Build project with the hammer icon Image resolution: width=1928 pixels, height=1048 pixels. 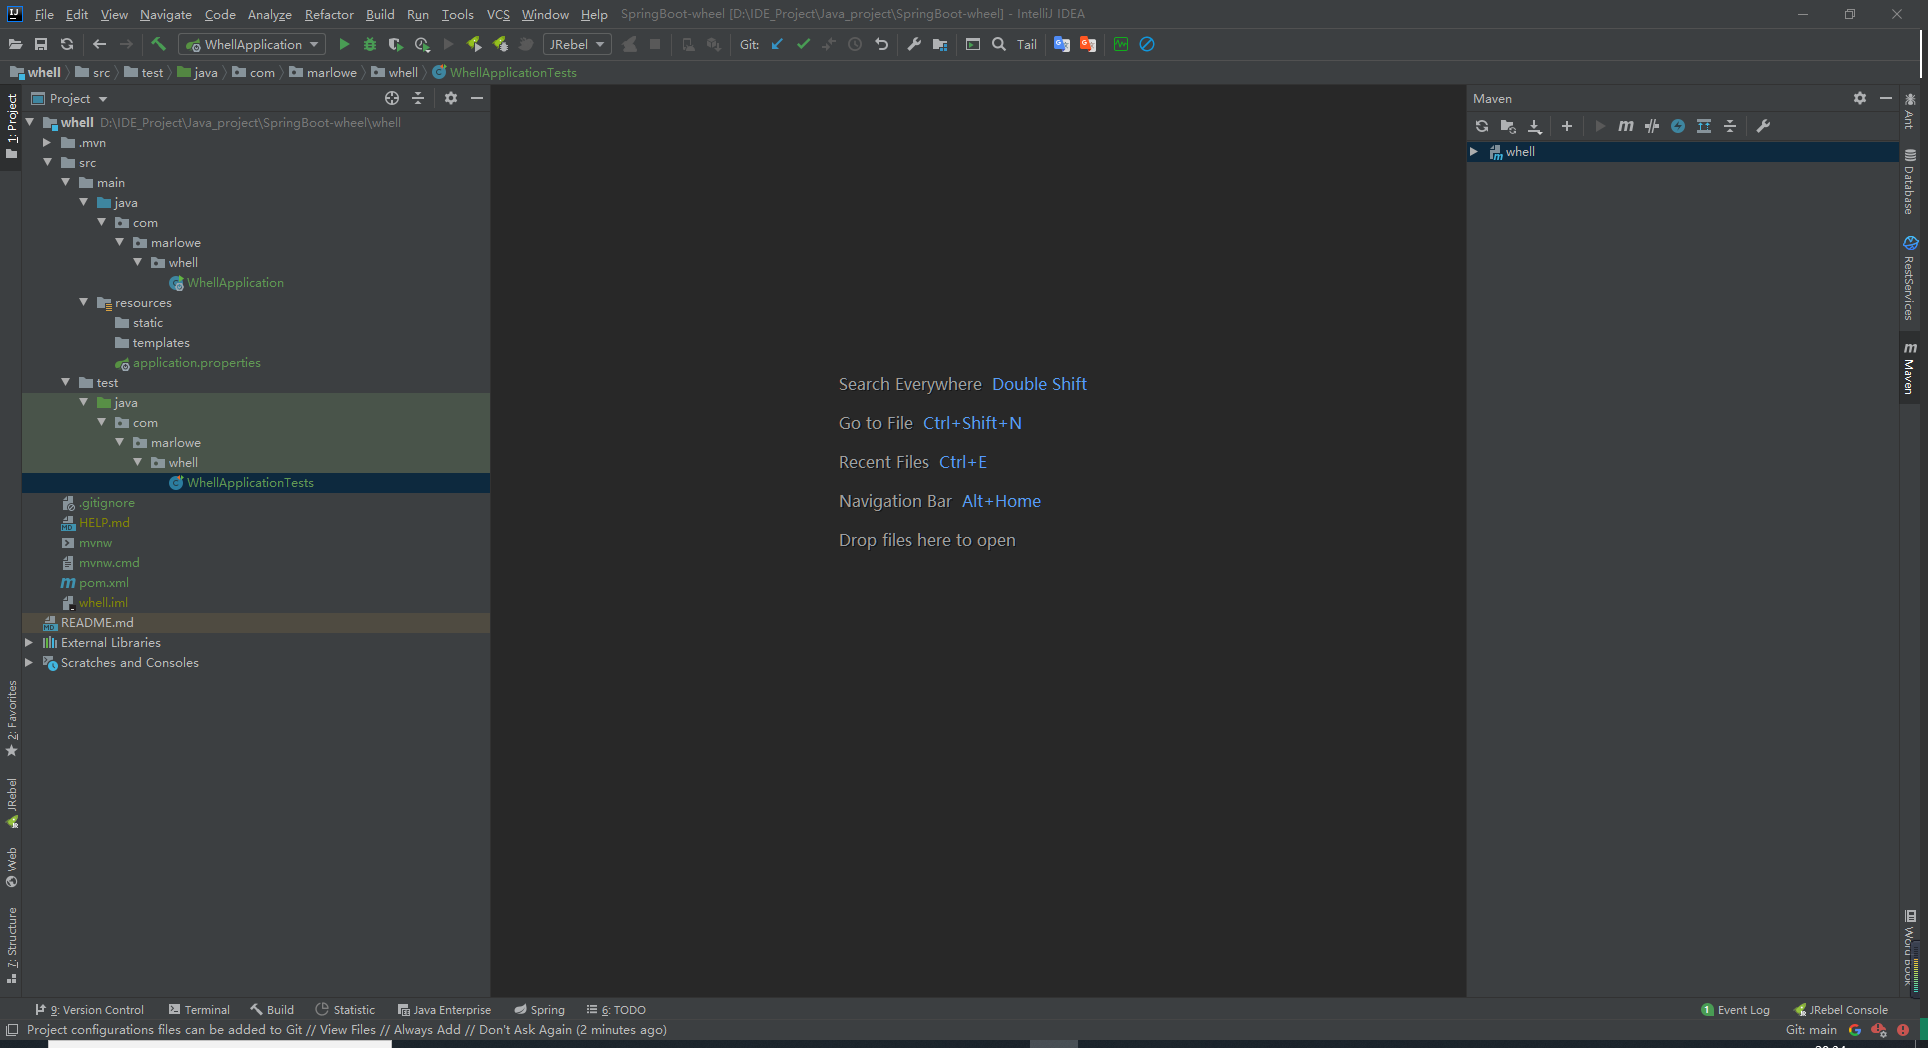pyautogui.click(x=158, y=44)
